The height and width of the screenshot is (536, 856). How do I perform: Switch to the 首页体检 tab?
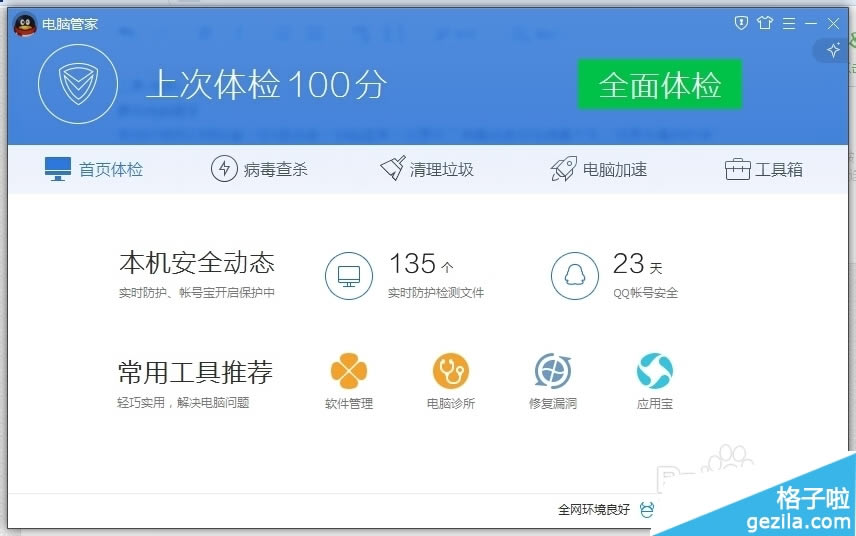click(94, 169)
